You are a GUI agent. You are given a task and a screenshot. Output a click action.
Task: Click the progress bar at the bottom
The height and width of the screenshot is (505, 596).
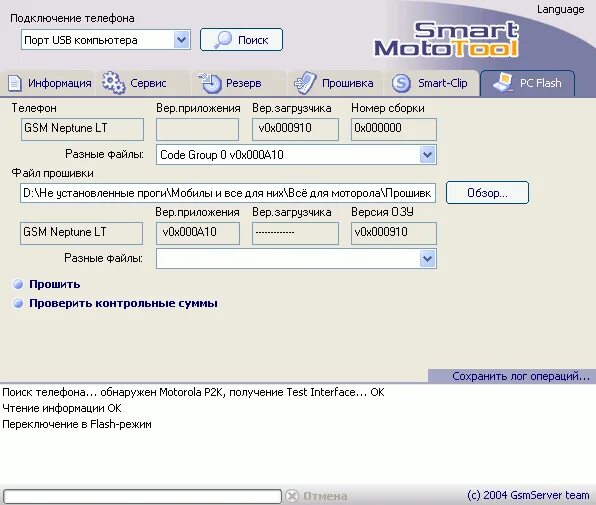143,496
